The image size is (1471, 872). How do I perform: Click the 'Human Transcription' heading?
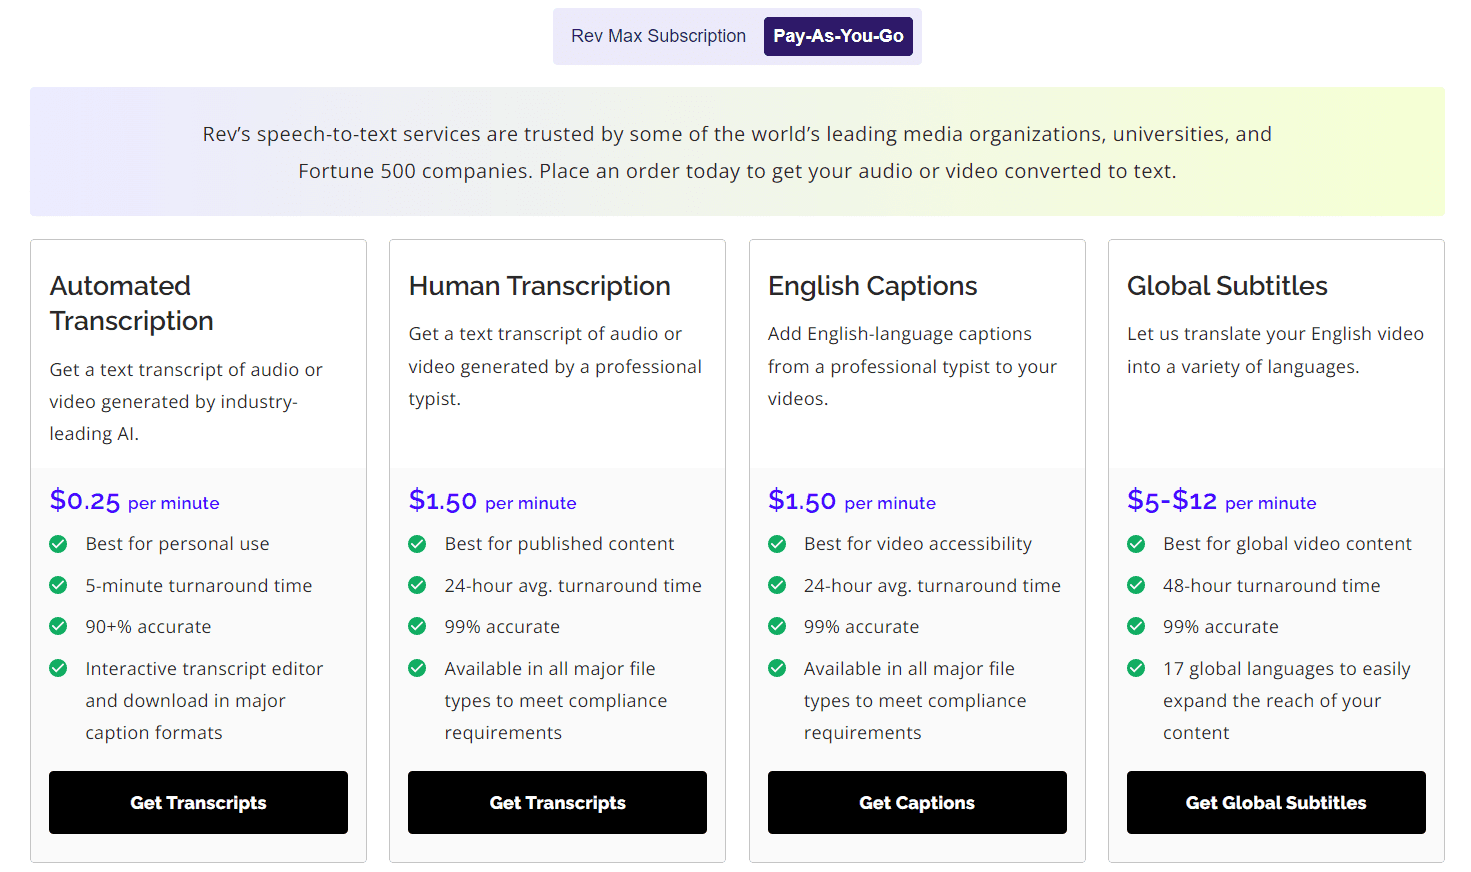tap(540, 286)
